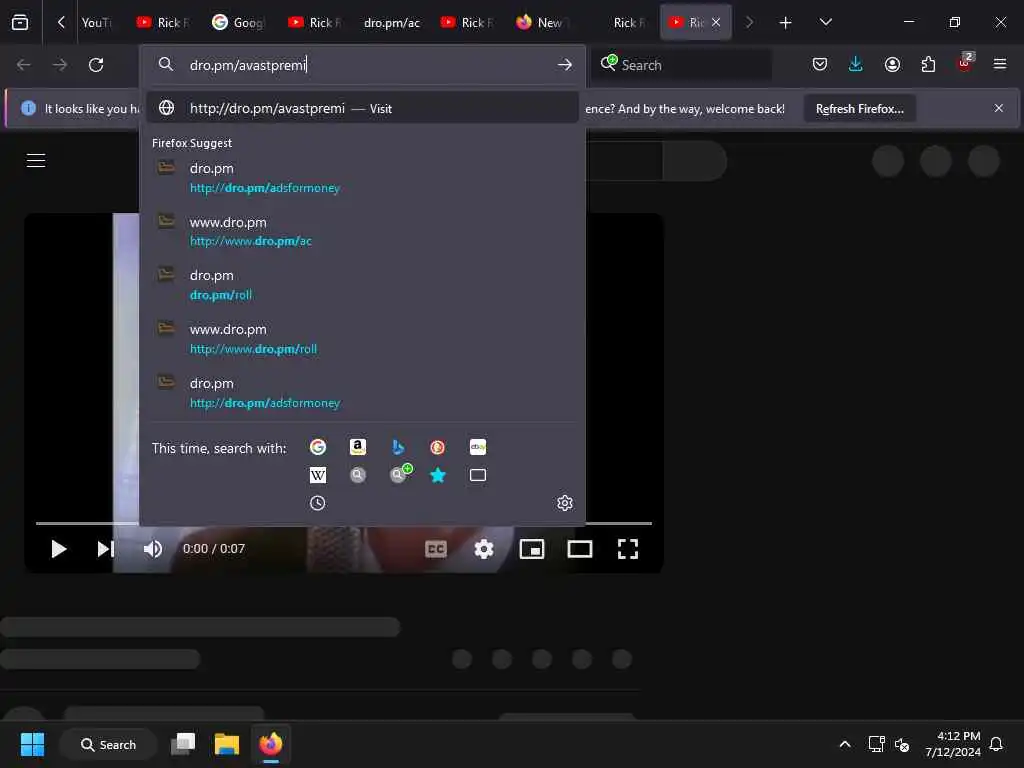Switch to the YouTi tab

(x=96, y=23)
